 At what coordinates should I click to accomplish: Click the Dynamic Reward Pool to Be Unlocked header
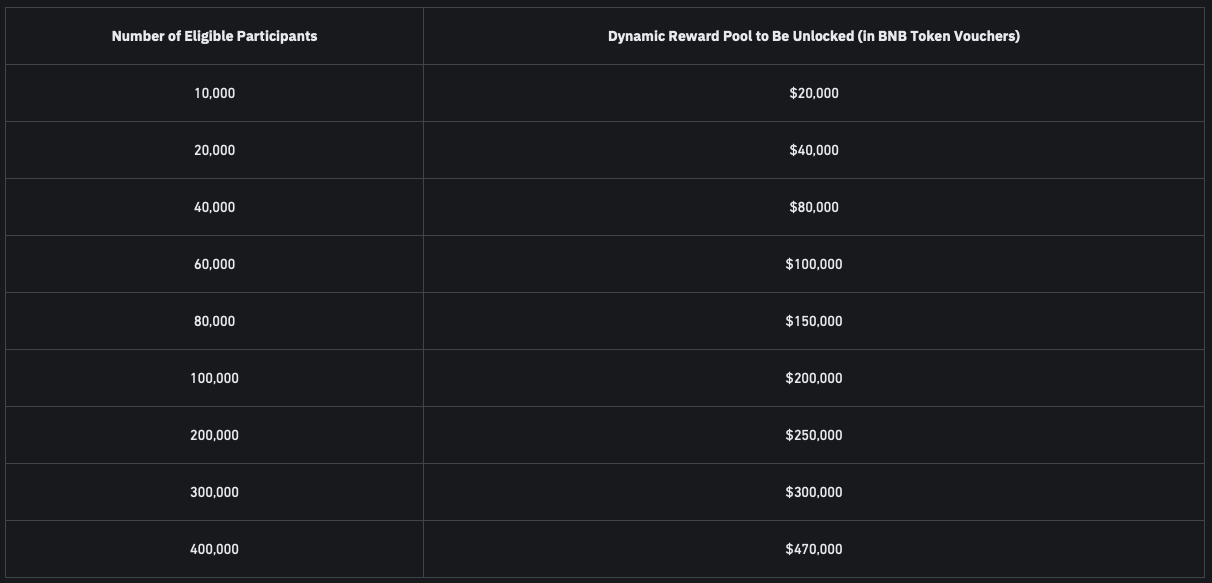pyautogui.click(x=813, y=36)
